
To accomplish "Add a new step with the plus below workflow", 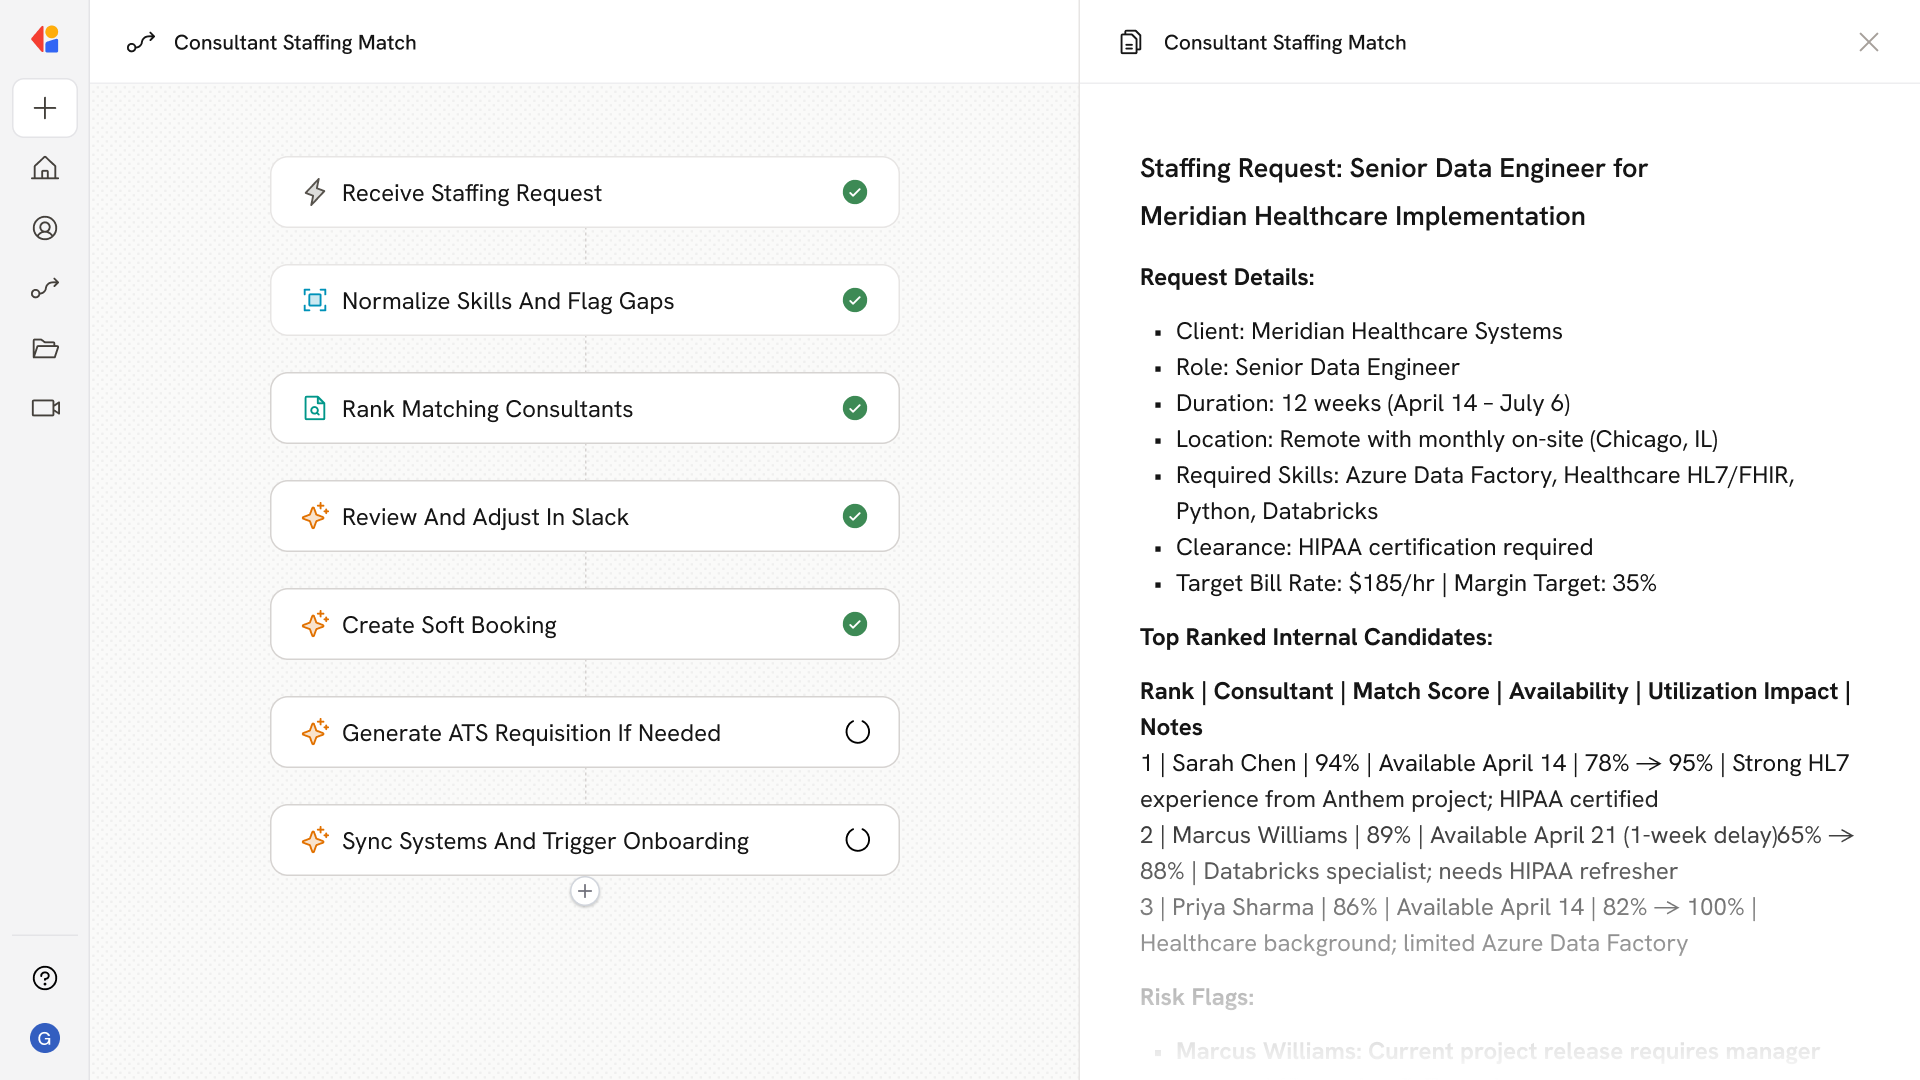I will tap(585, 891).
